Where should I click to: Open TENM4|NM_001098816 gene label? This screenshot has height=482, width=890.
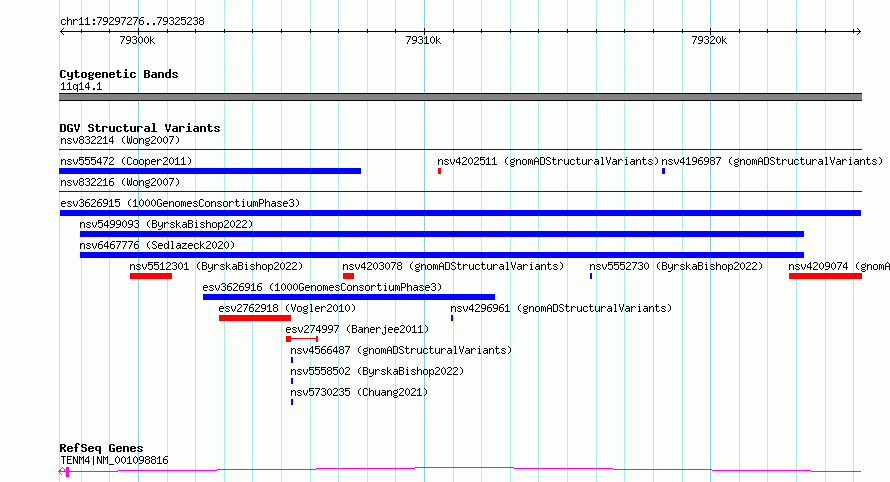pyautogui.click(x=114, y=460)
